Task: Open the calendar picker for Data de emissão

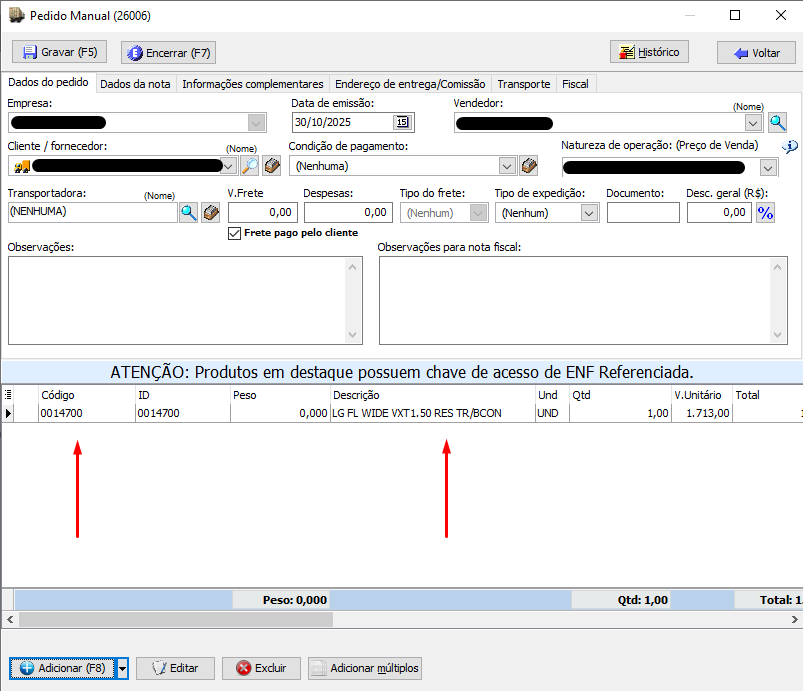Action: coord(402,123)
